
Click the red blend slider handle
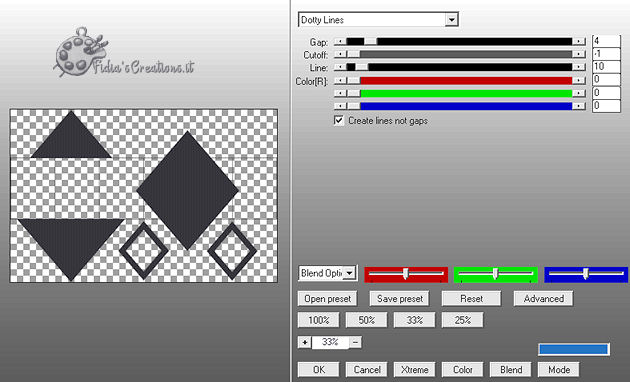tap(406, 274)
